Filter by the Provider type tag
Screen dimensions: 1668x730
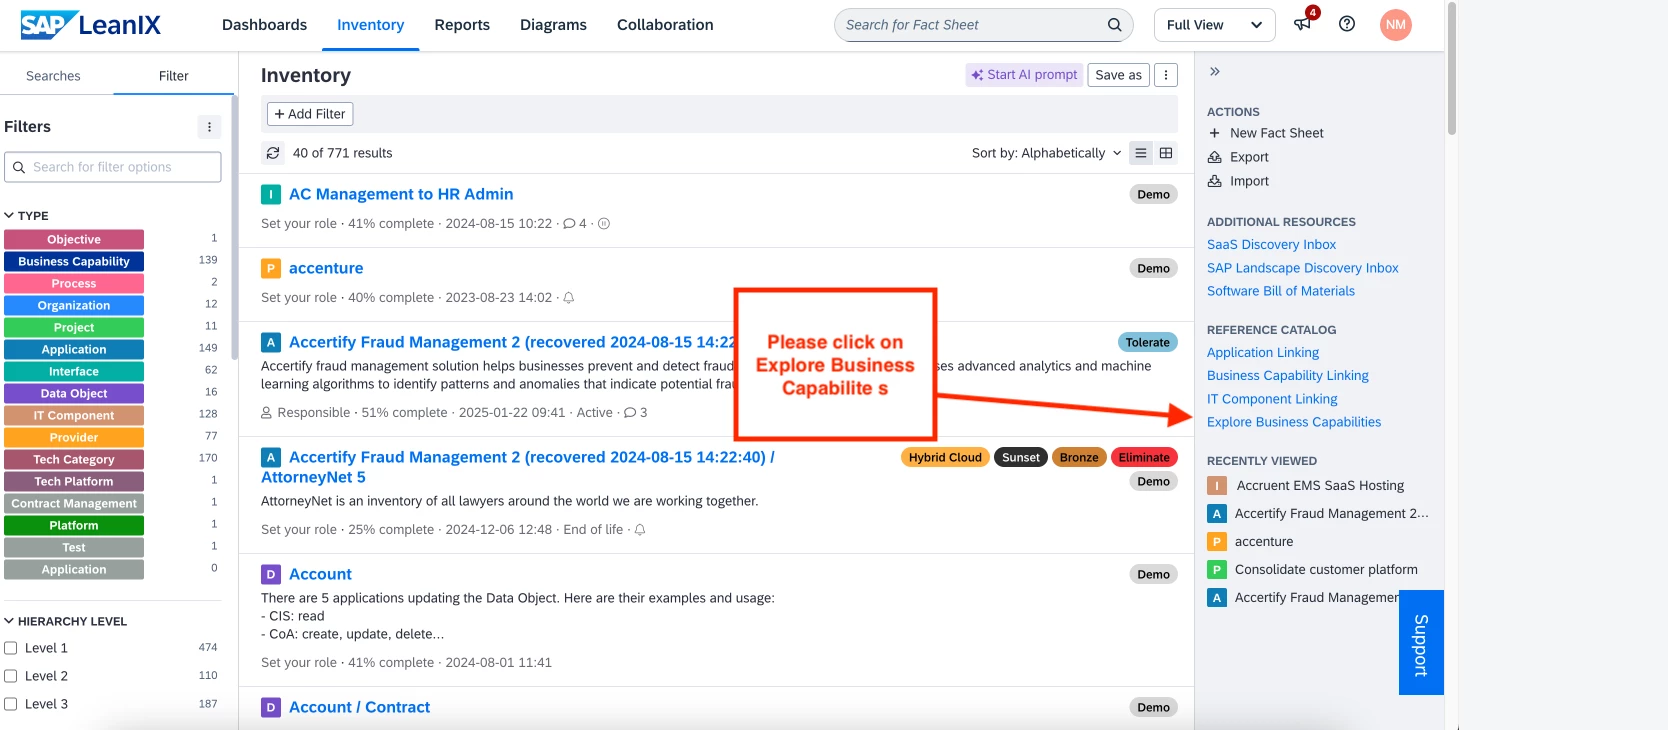(74, 438)
